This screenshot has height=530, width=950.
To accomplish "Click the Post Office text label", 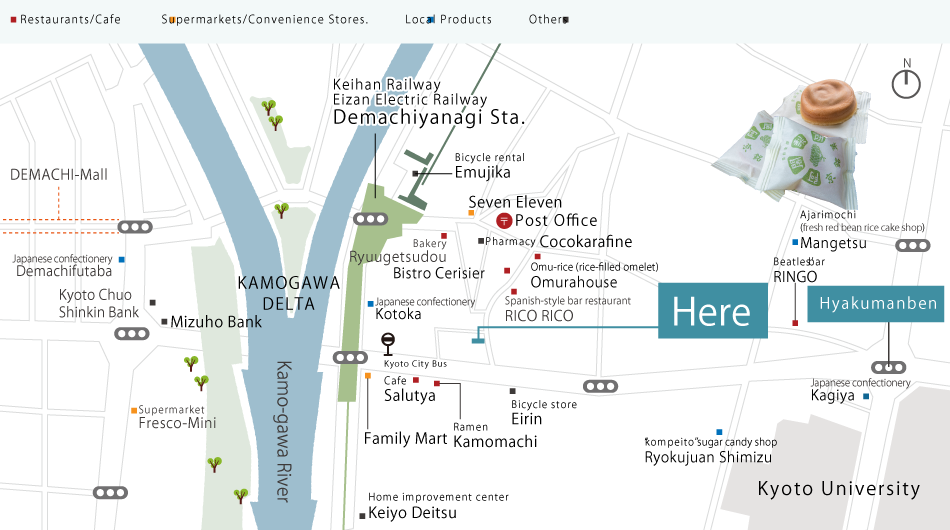I will coord(556,220).
